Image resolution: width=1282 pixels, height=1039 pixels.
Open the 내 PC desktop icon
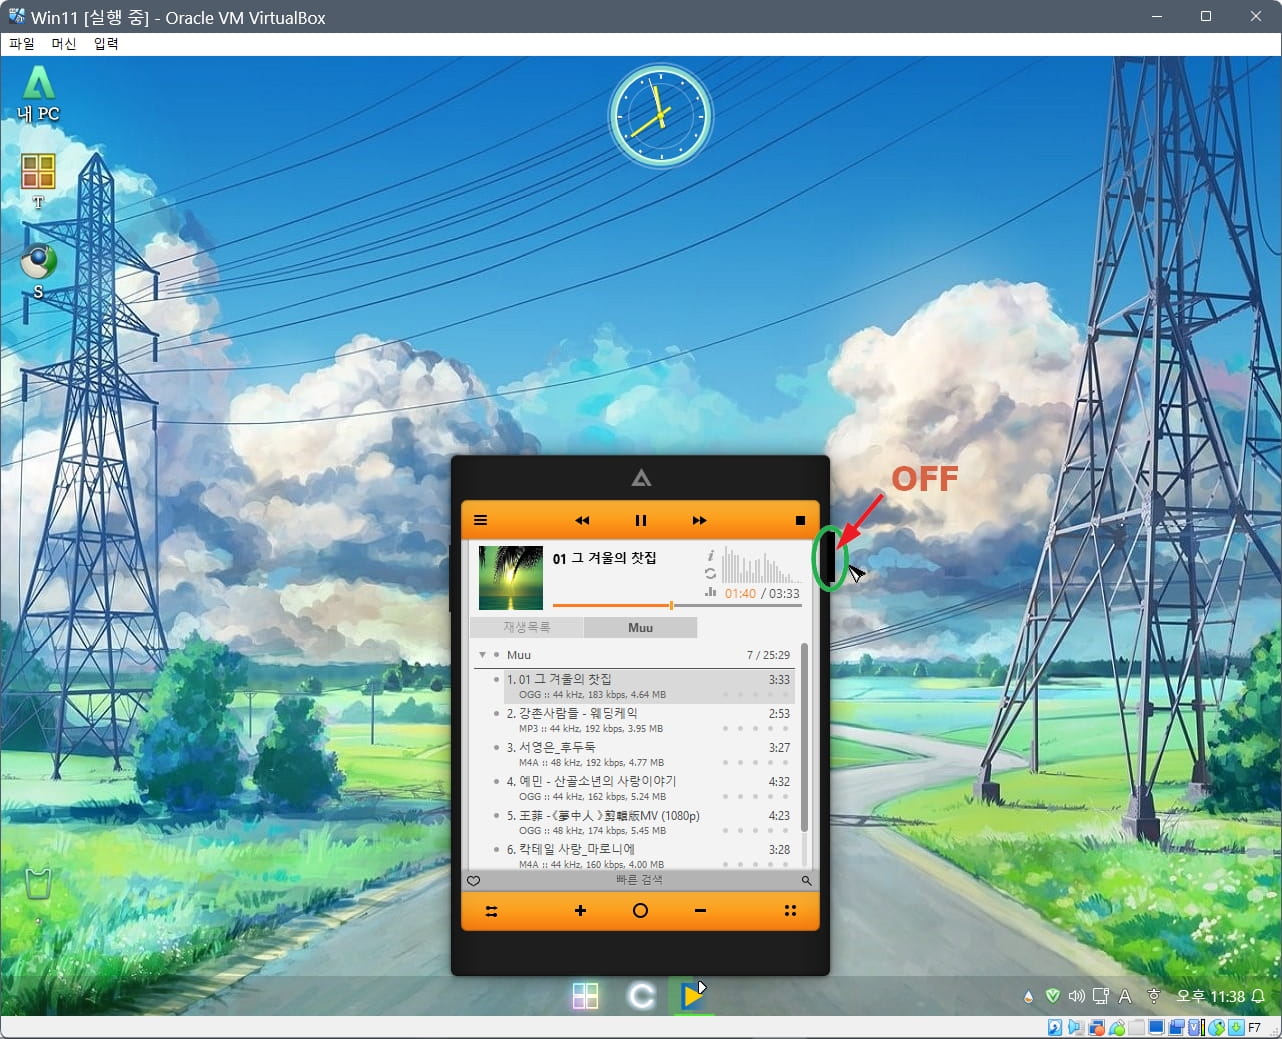click(38, 95)
